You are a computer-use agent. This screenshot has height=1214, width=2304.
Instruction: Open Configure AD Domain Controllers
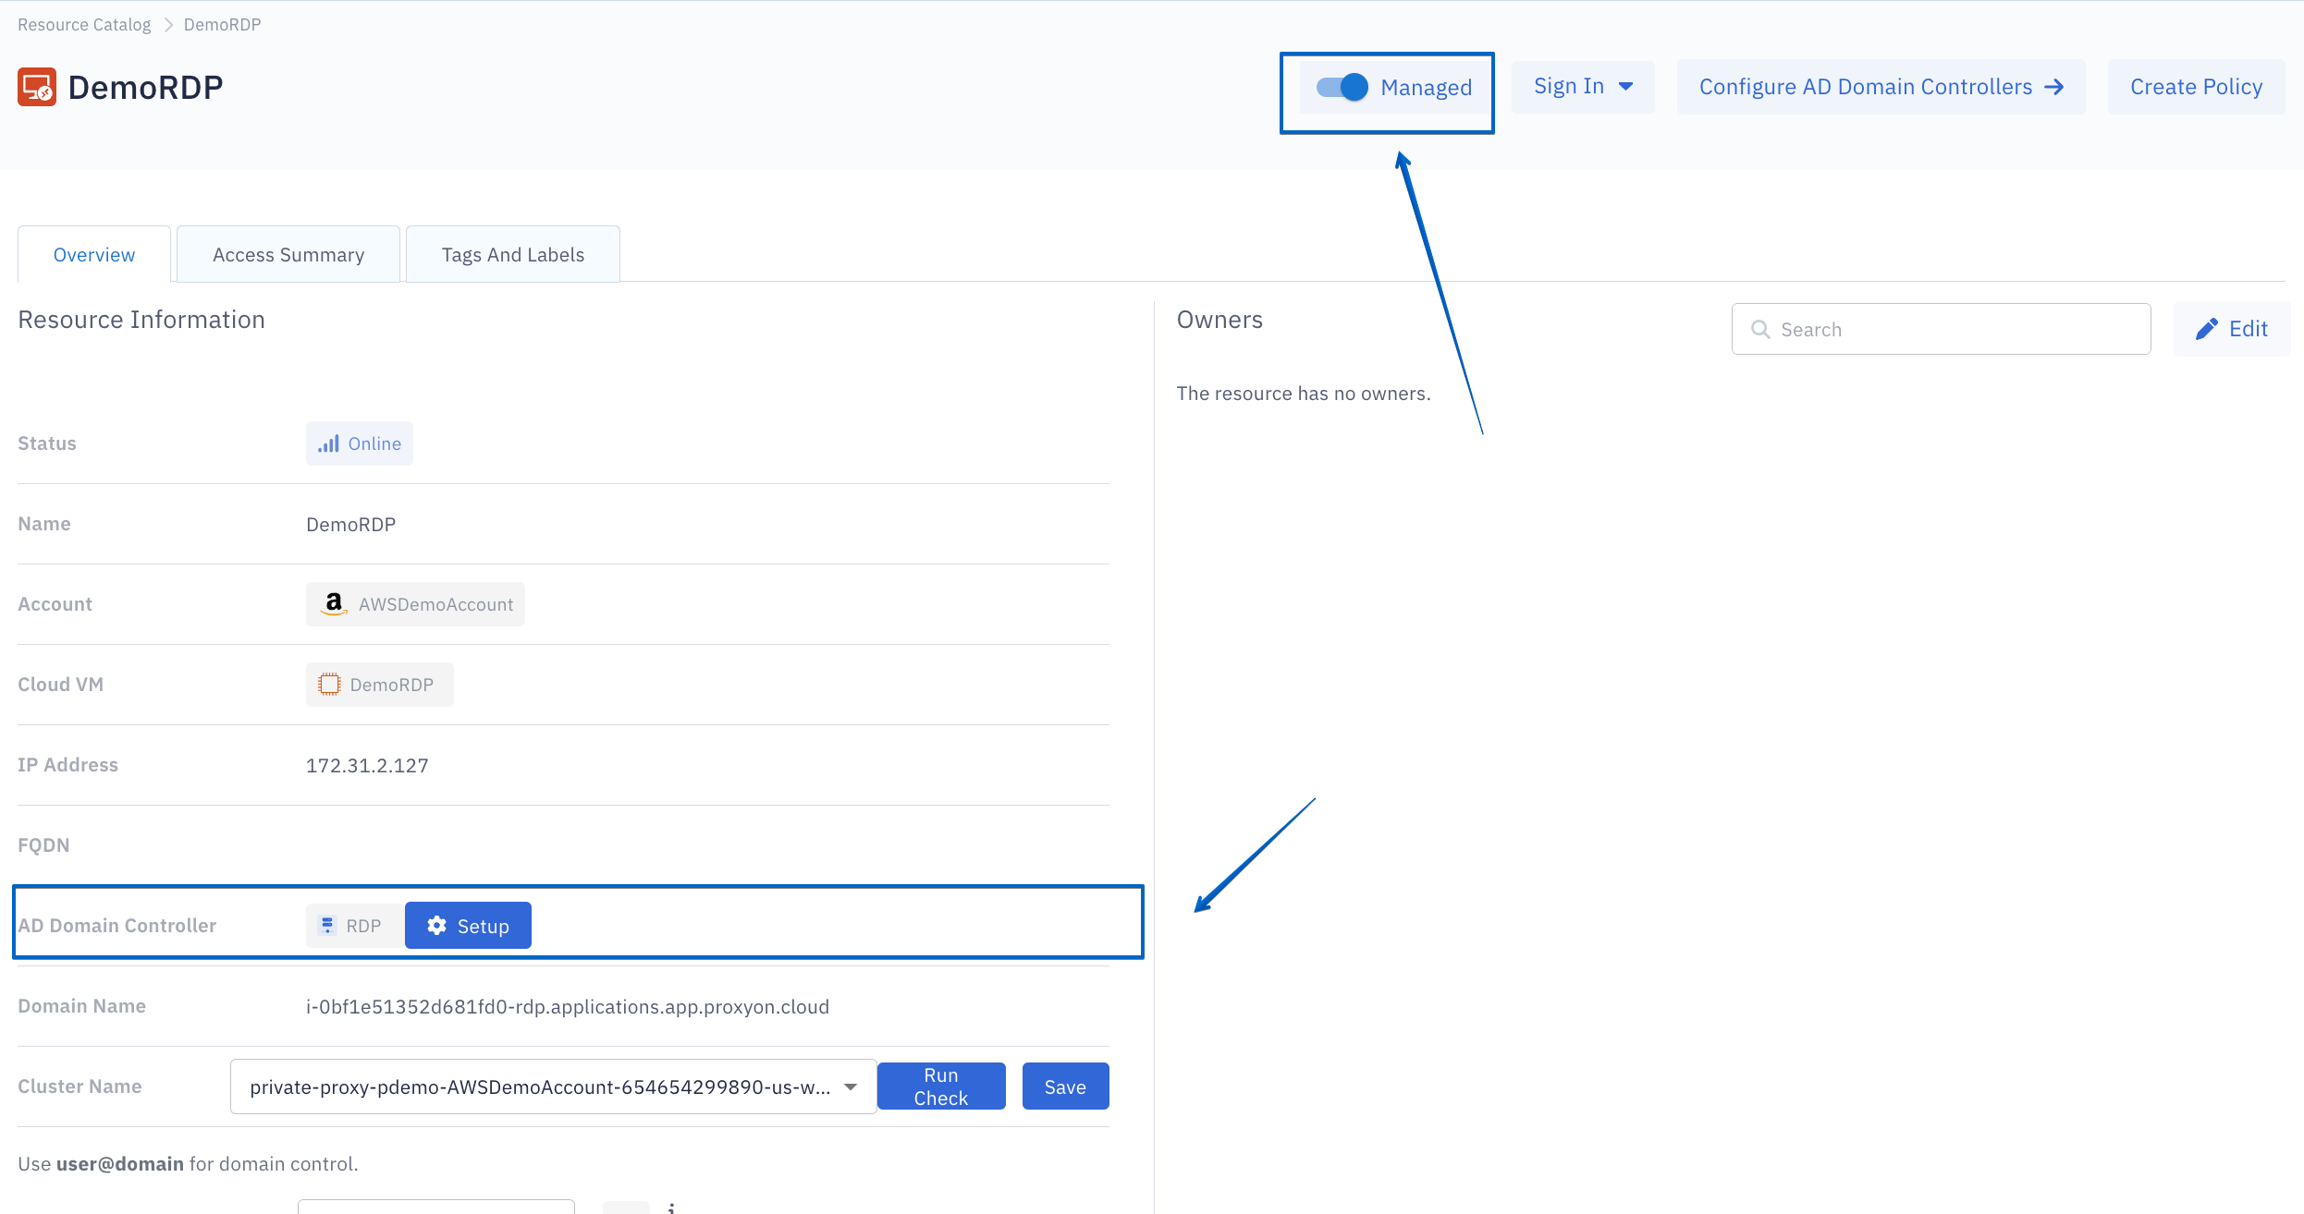1880,87
